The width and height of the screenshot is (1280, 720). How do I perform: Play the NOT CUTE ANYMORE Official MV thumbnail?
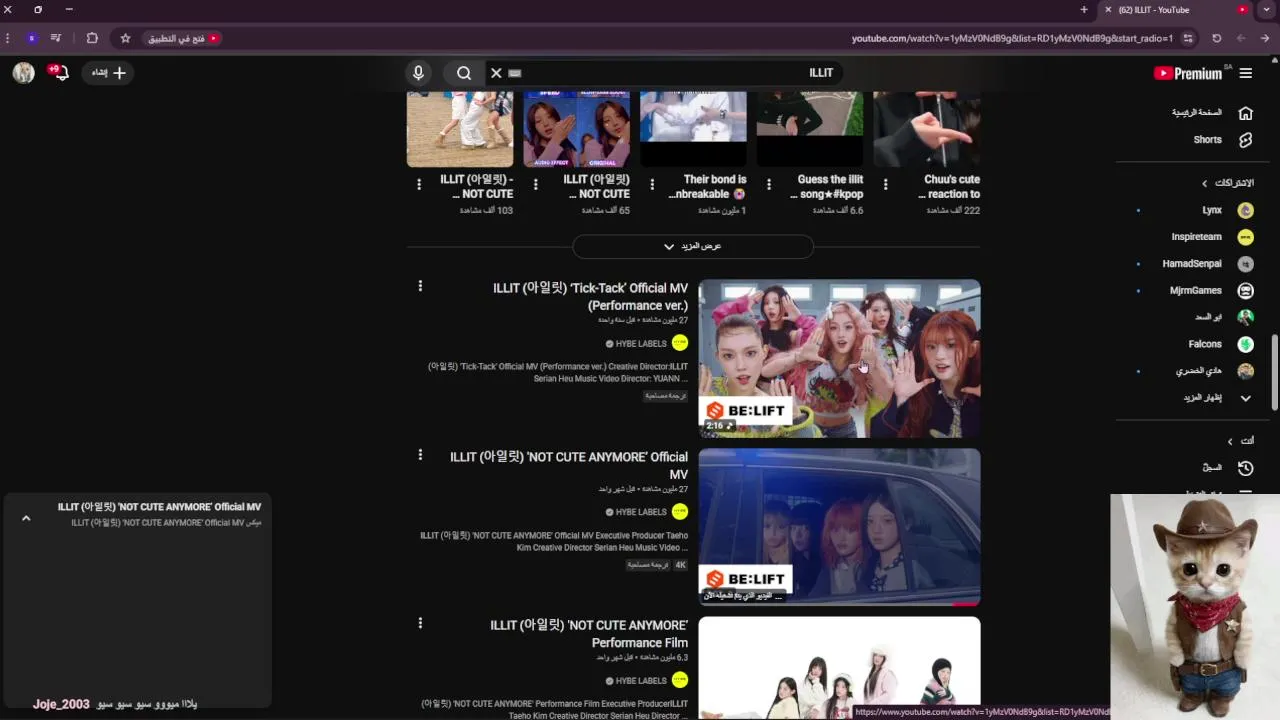coord(839,526)
